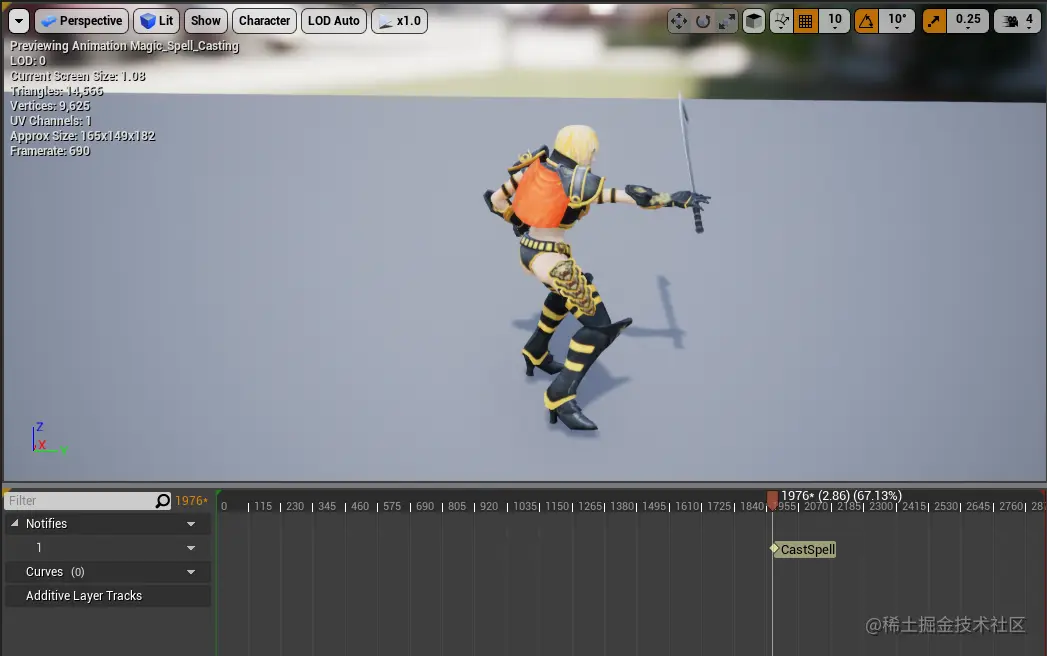Select the rotate gizmo tool
The height and width of the screenshot is (656, 1047).
point(703,21)
